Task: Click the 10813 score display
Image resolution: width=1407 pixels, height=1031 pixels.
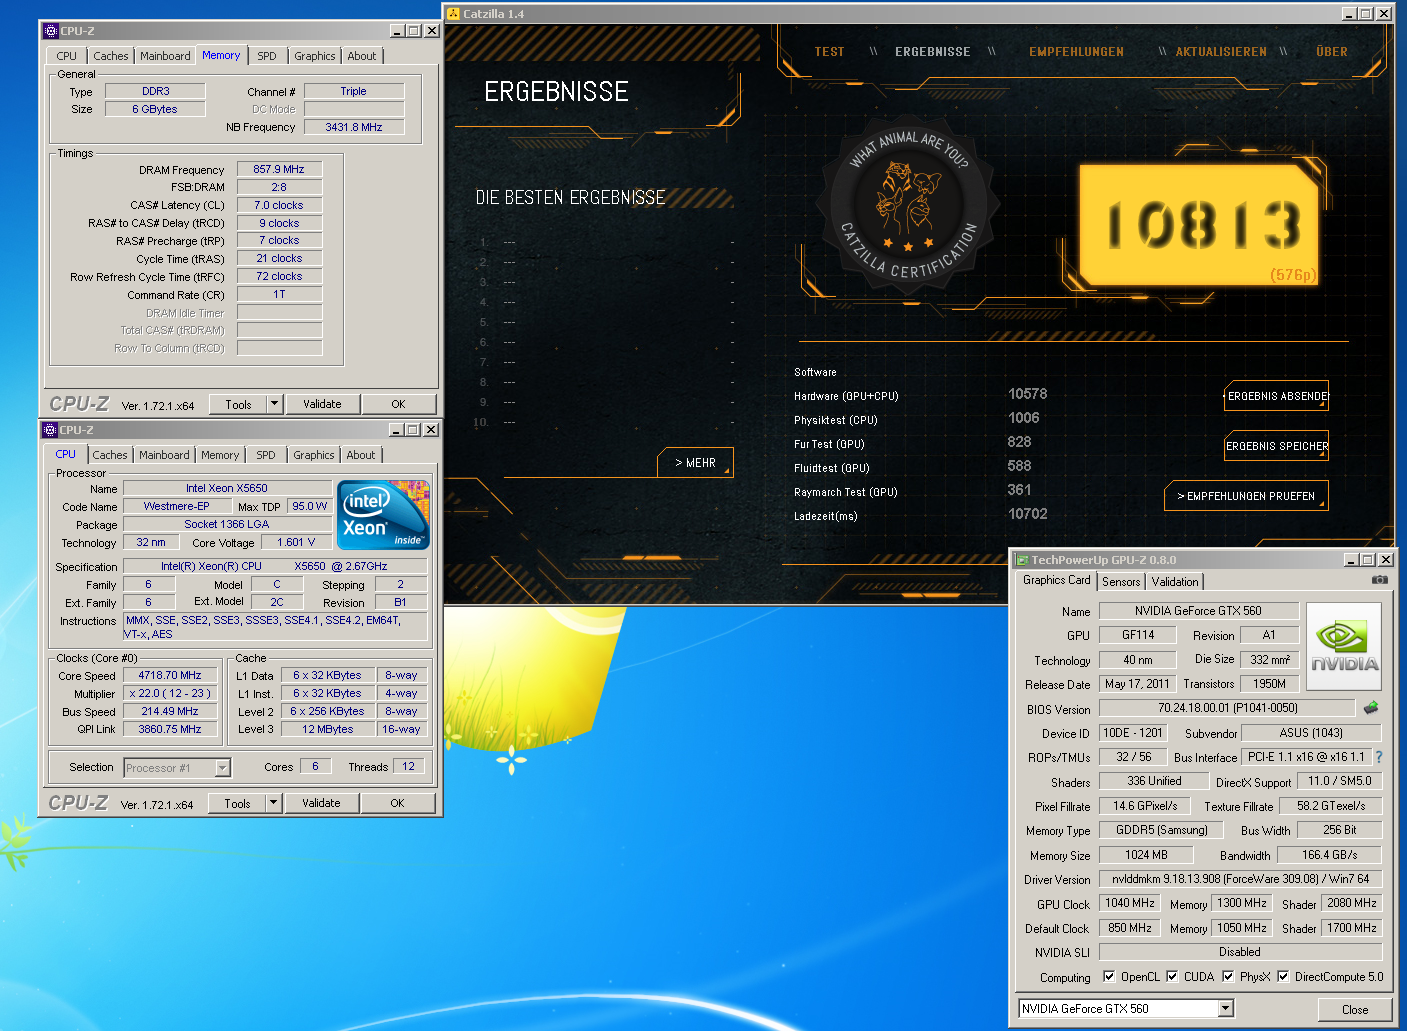Action: click(x=1200, y=225)
